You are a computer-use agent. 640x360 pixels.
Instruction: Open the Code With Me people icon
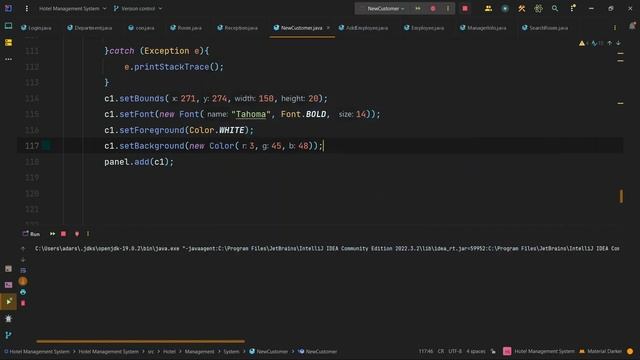pyautogui.click(x=488, y=8)
